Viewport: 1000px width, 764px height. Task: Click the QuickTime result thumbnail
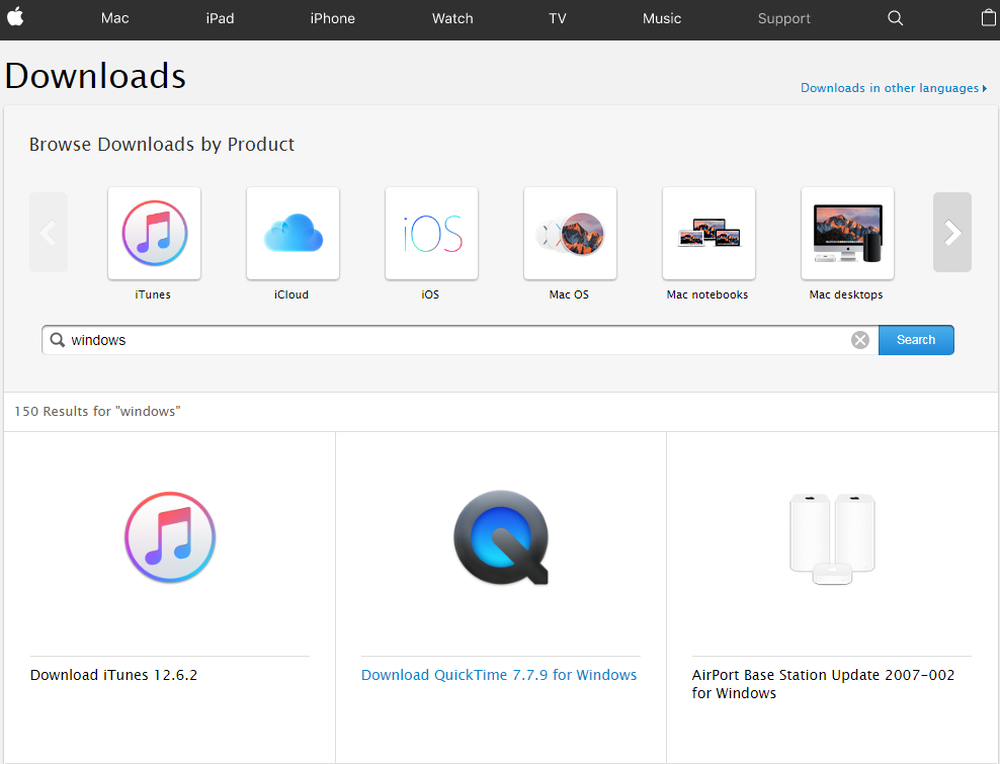point(500,537)
